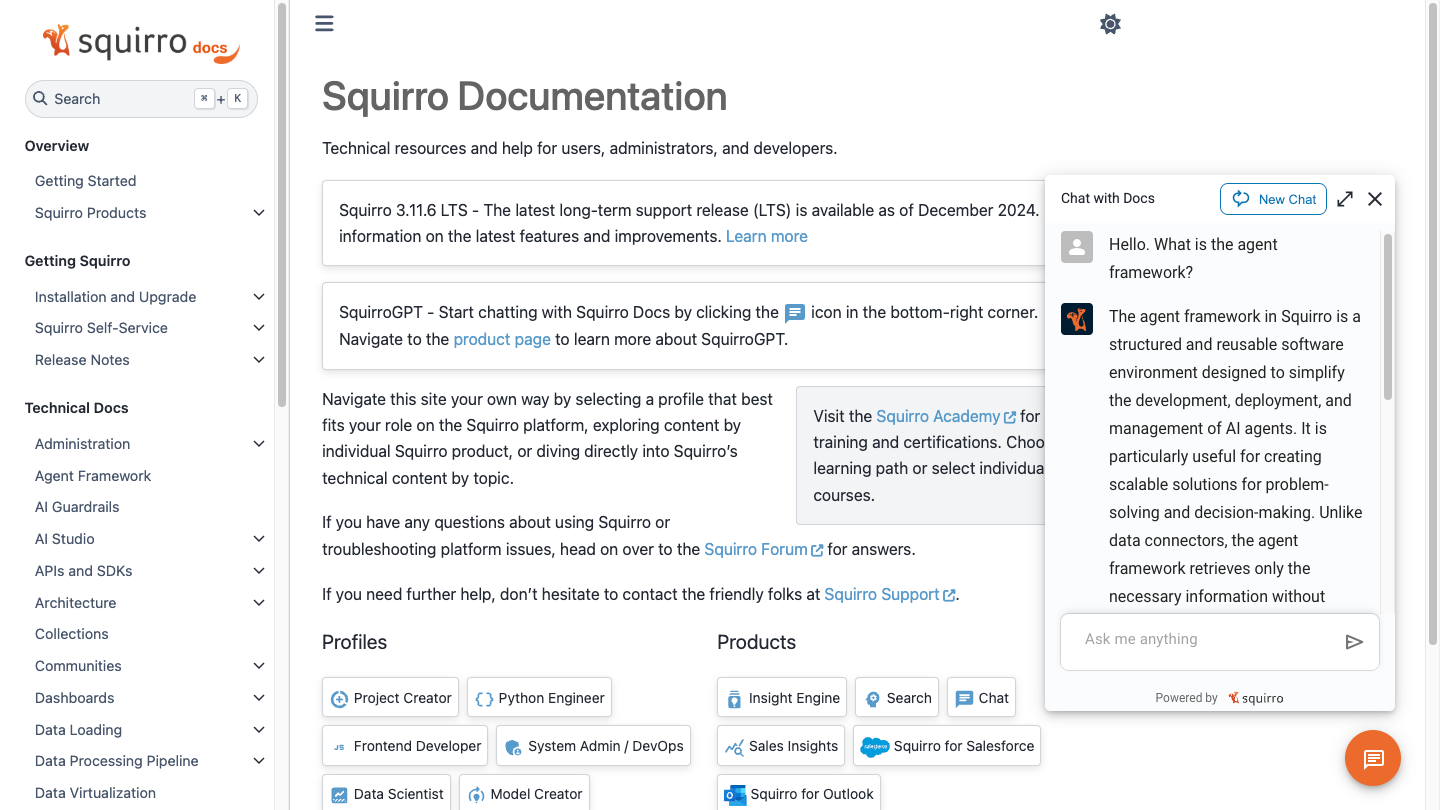Viewport: 1440px width, 810px height.
Task: Click the chat panel scrollbar
Action: point(1387,316)
